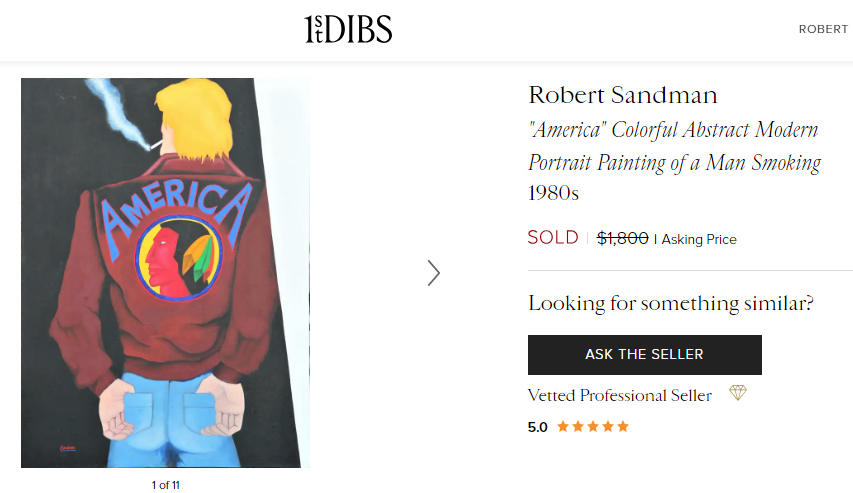Viewport: 853px width, 493px height.
Task: Click the 1stDibs logo
Action: [348, 29]
